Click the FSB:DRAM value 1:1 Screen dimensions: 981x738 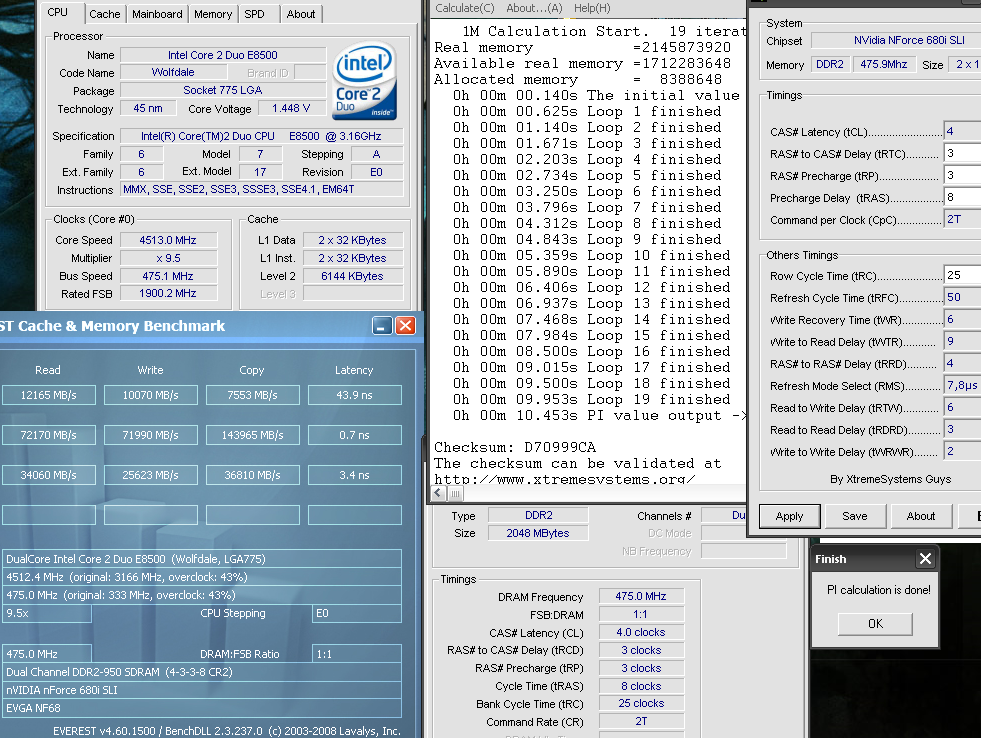click(641, 614)
